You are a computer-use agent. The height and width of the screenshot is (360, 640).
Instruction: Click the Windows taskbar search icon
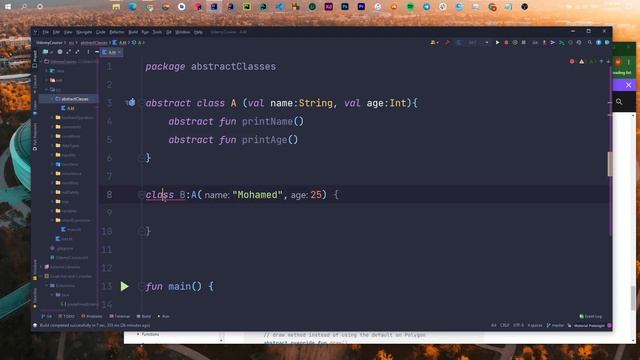(x=24, y=7)
